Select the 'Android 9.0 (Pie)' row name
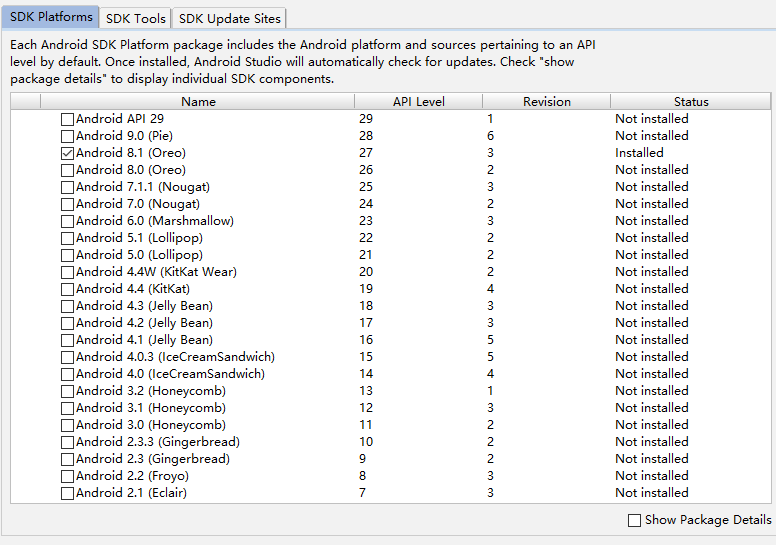 point(124,136)
